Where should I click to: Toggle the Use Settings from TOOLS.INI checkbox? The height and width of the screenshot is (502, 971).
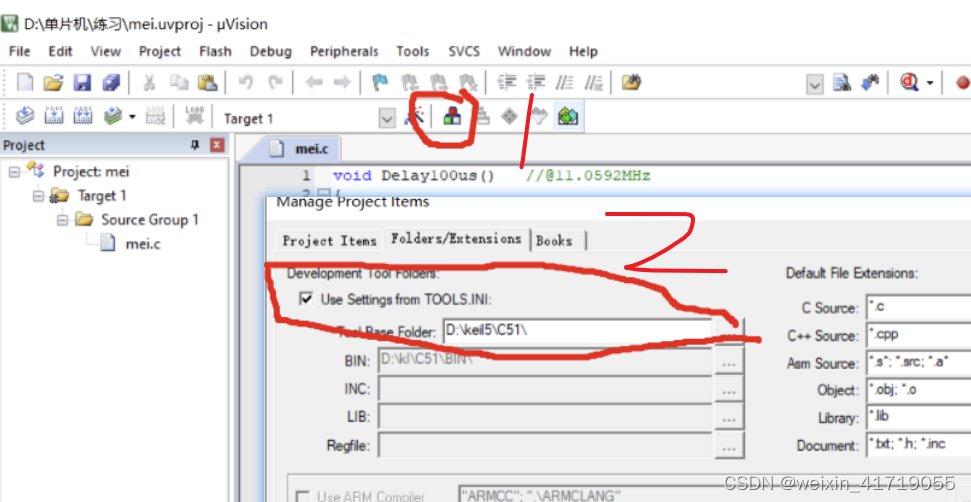point(306,300)
